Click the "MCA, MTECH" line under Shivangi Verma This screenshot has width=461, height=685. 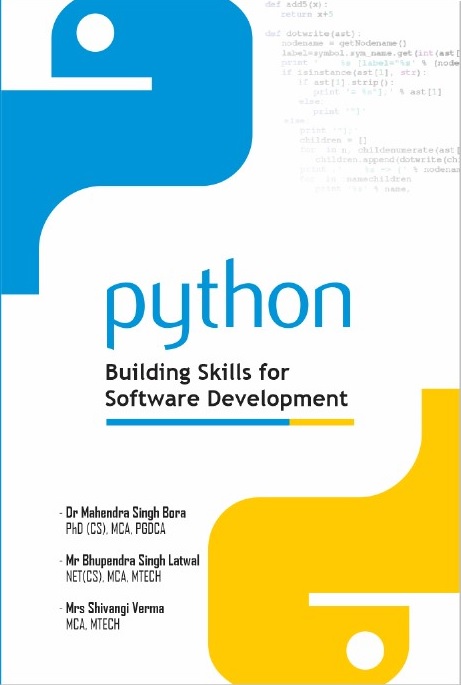click(93, 624)
